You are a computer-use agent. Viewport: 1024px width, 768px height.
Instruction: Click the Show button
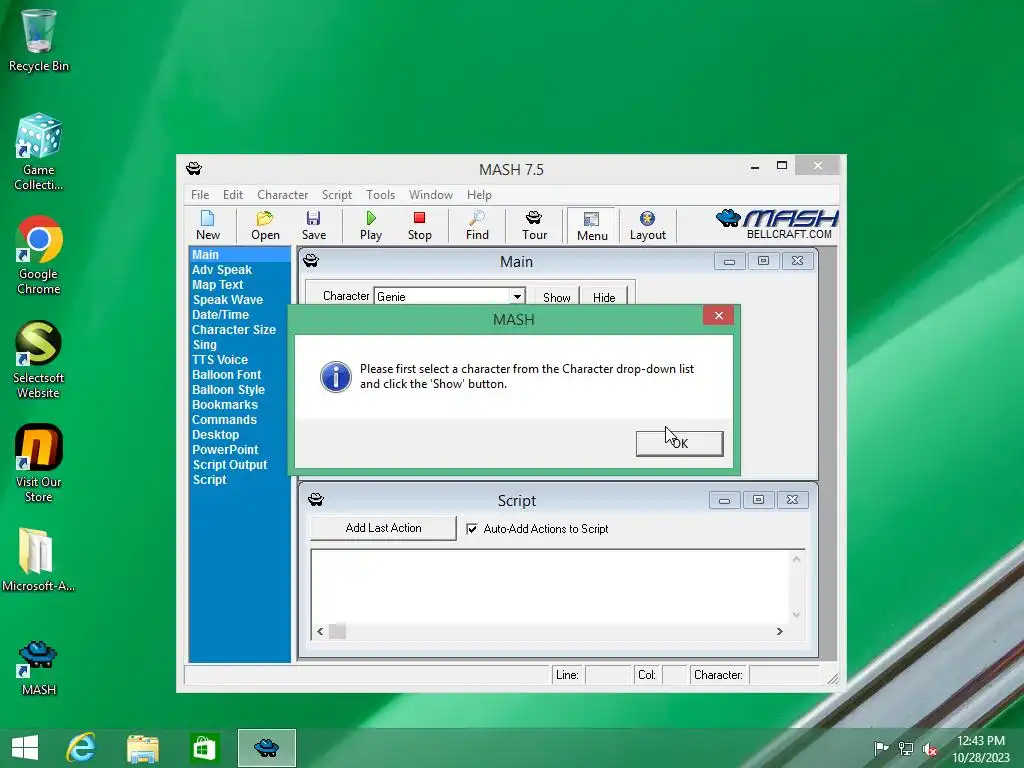(x=556, y=297)
